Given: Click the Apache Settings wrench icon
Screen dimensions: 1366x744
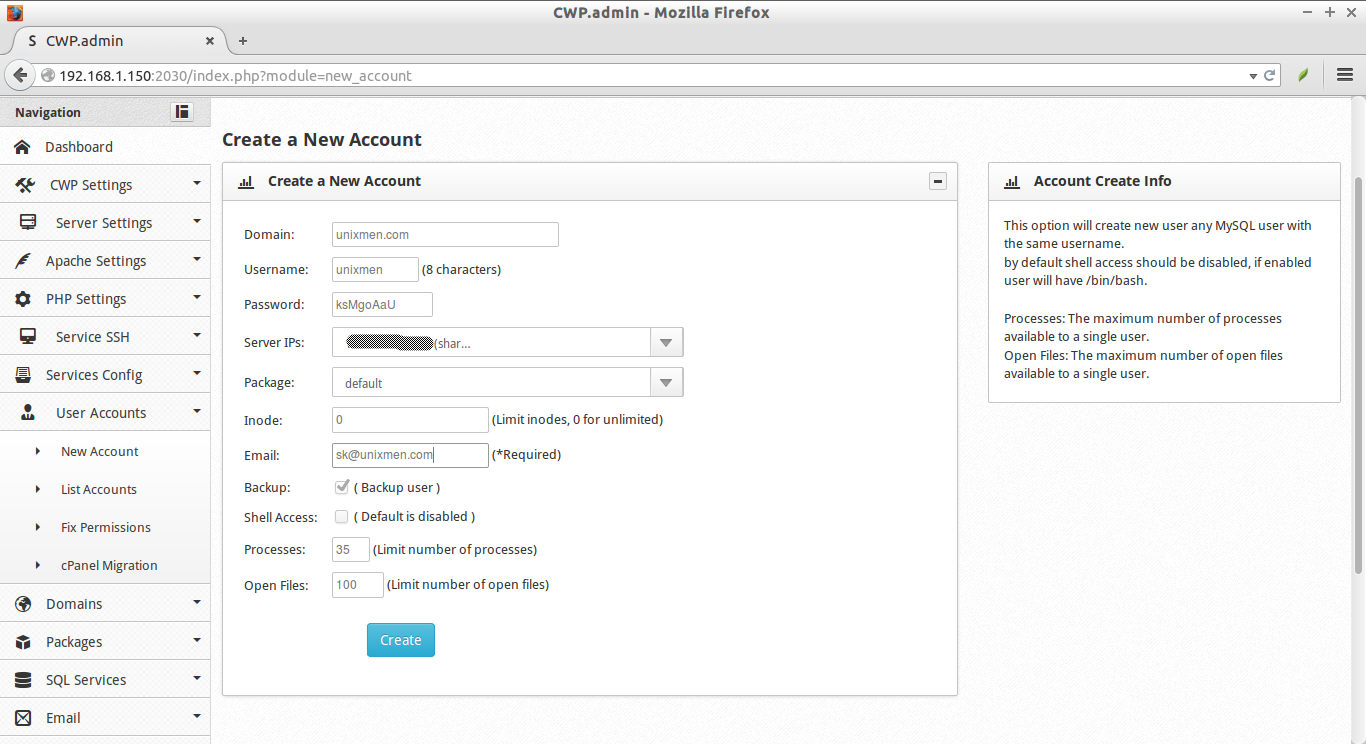Looking at the screenshot, I should point(22,260).
